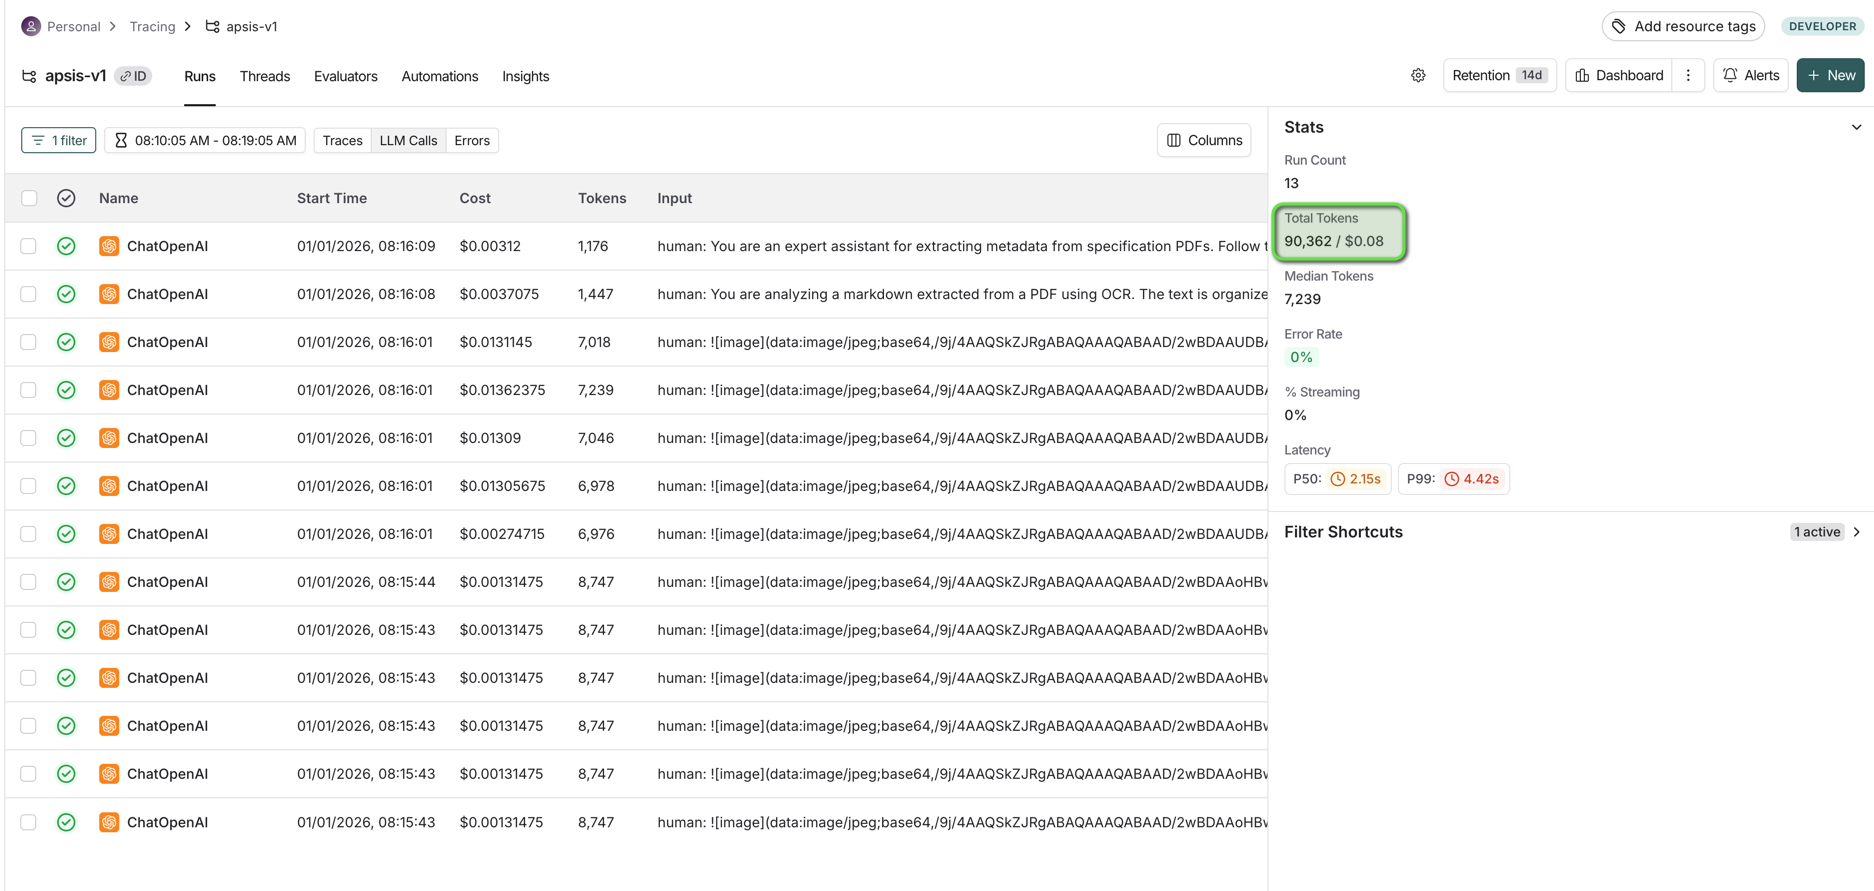Expand Filter Shortcuts with the right chevron
Screen dimensions: 1874x891
(x=1857, y=532)
